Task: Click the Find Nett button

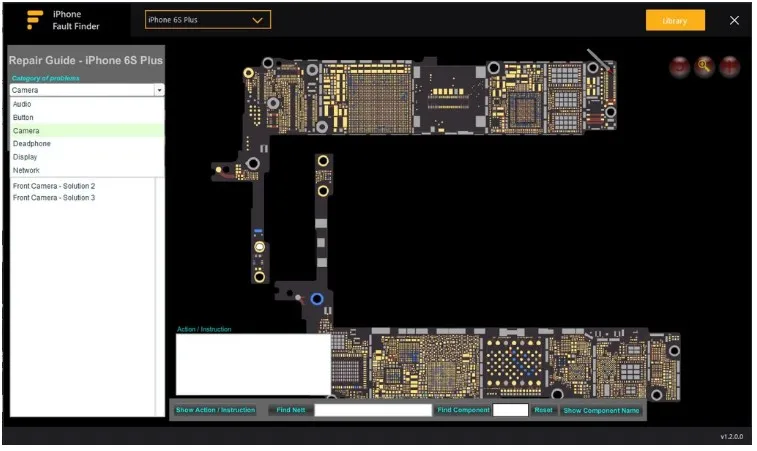Action: tap(291, 410)
